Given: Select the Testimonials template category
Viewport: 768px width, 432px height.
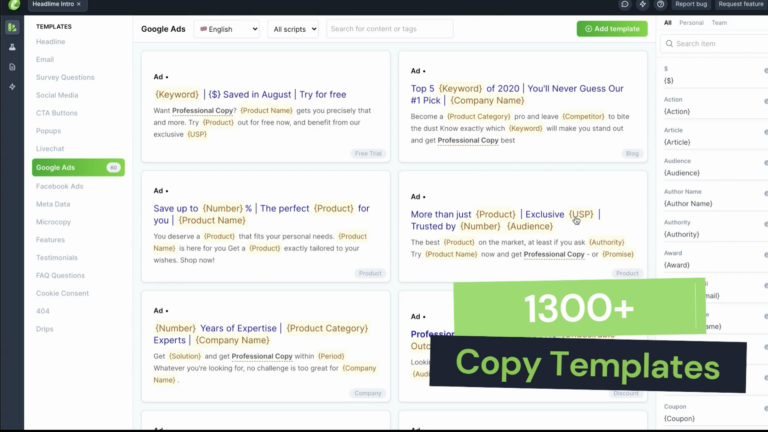Looking at the screenshot, I should (x=56, y=258).
